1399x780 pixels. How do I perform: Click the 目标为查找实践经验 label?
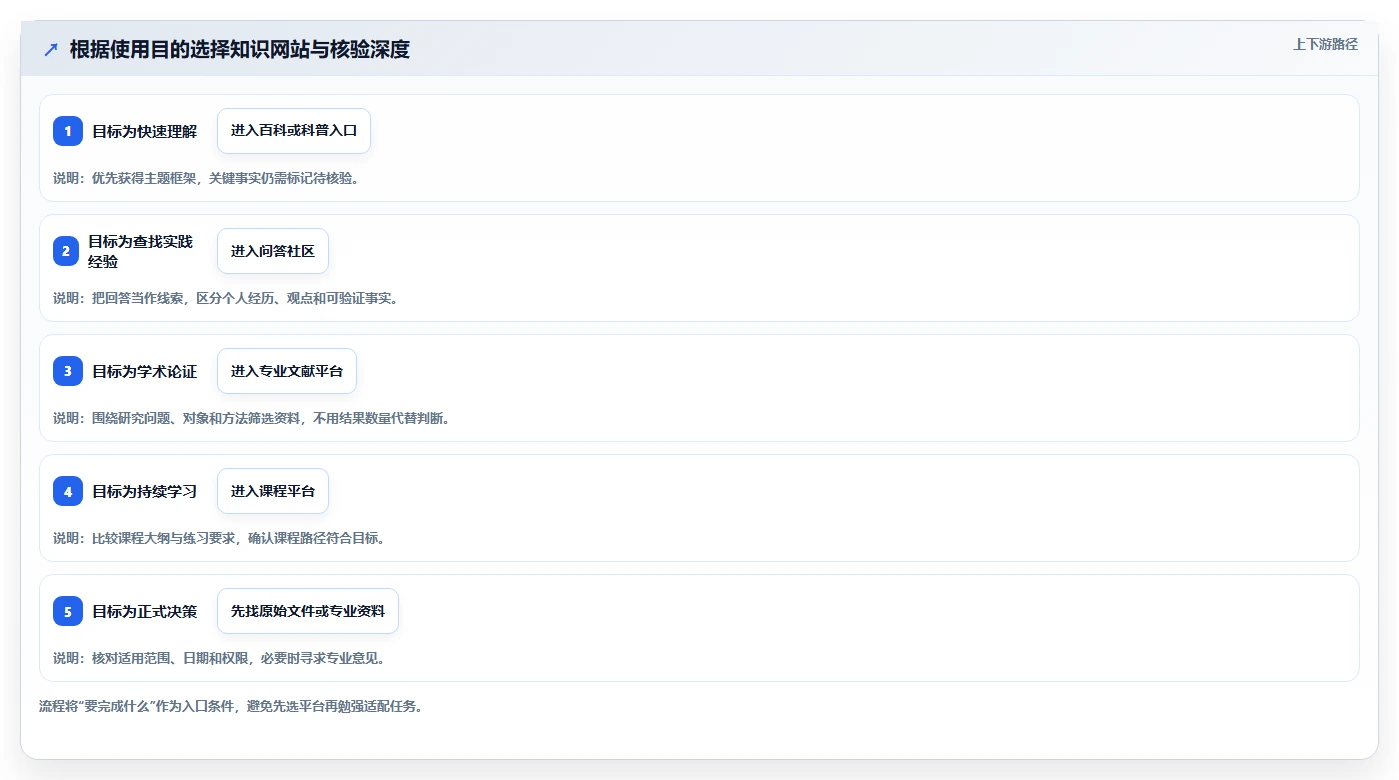click(141, 251)
